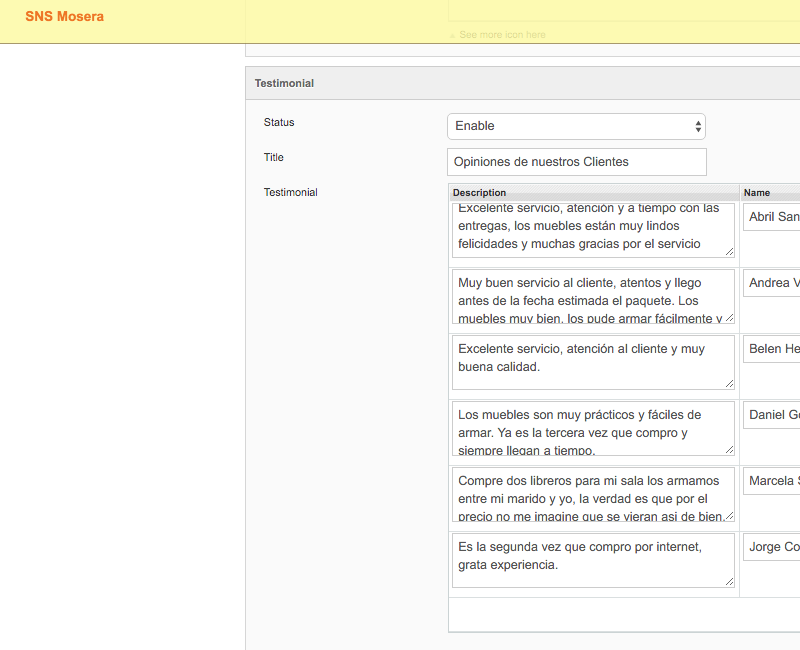The height and width of the screenshot is (650, 800).
Task: Focus the Belen name field
Action: 773,349
